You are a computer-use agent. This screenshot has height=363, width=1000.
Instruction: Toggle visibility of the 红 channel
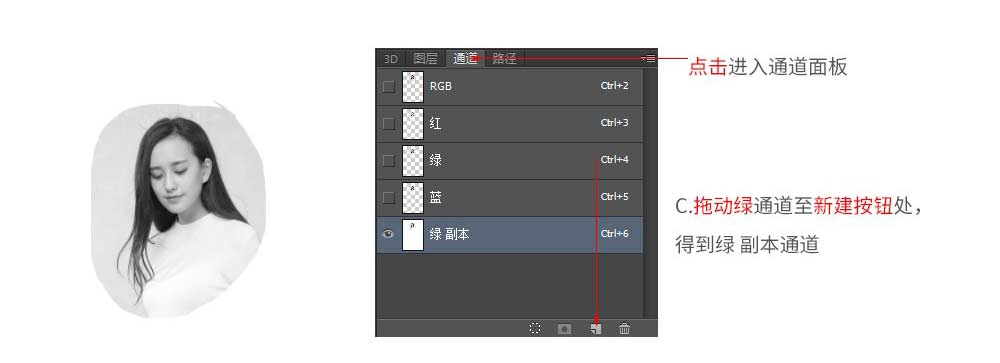pyautogui.click(x=388, y=123)
